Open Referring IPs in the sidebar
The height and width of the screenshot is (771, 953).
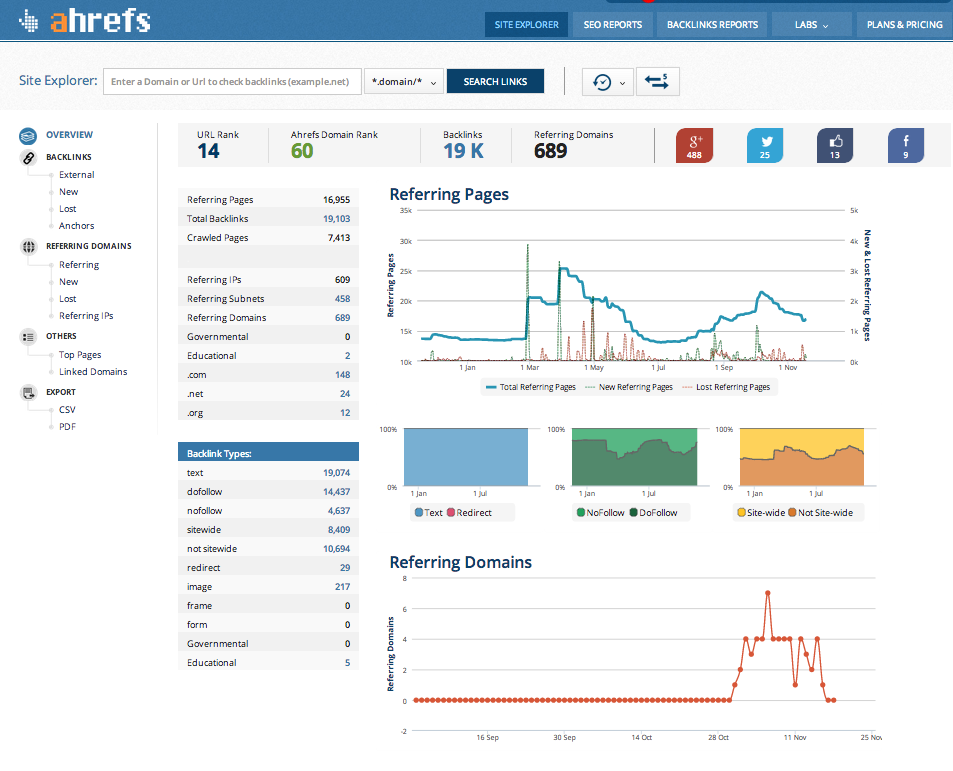coord(86,316)
